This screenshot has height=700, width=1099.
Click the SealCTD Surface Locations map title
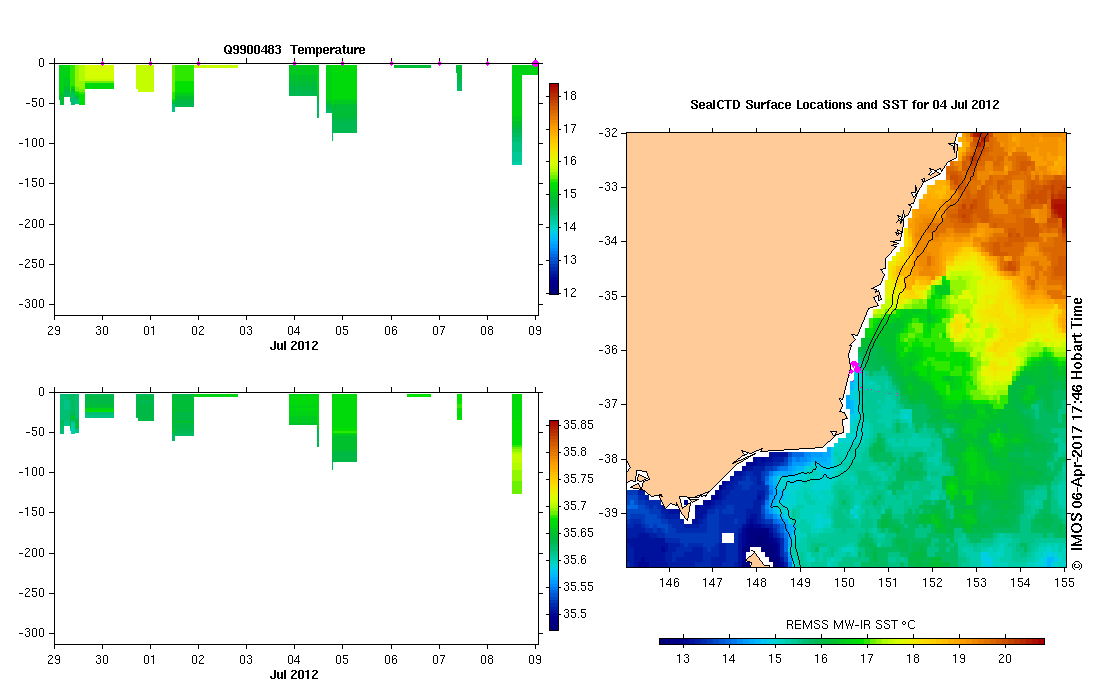(845, 104)
